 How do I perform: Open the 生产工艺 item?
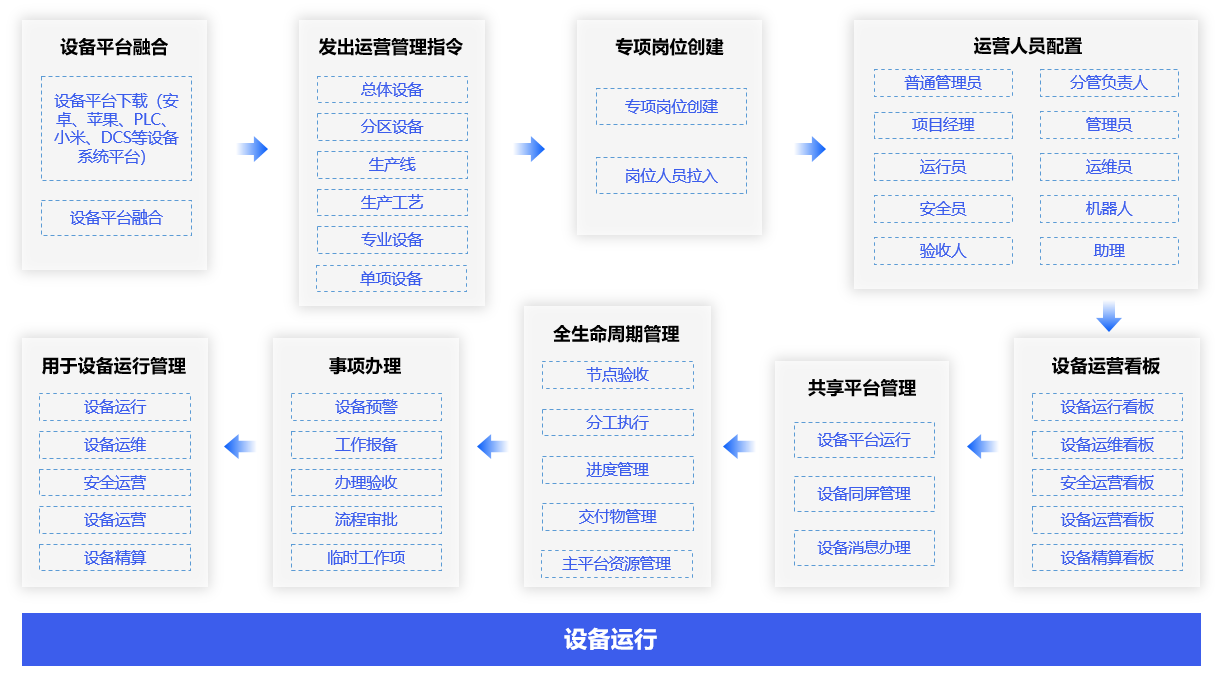pos(392,203)
